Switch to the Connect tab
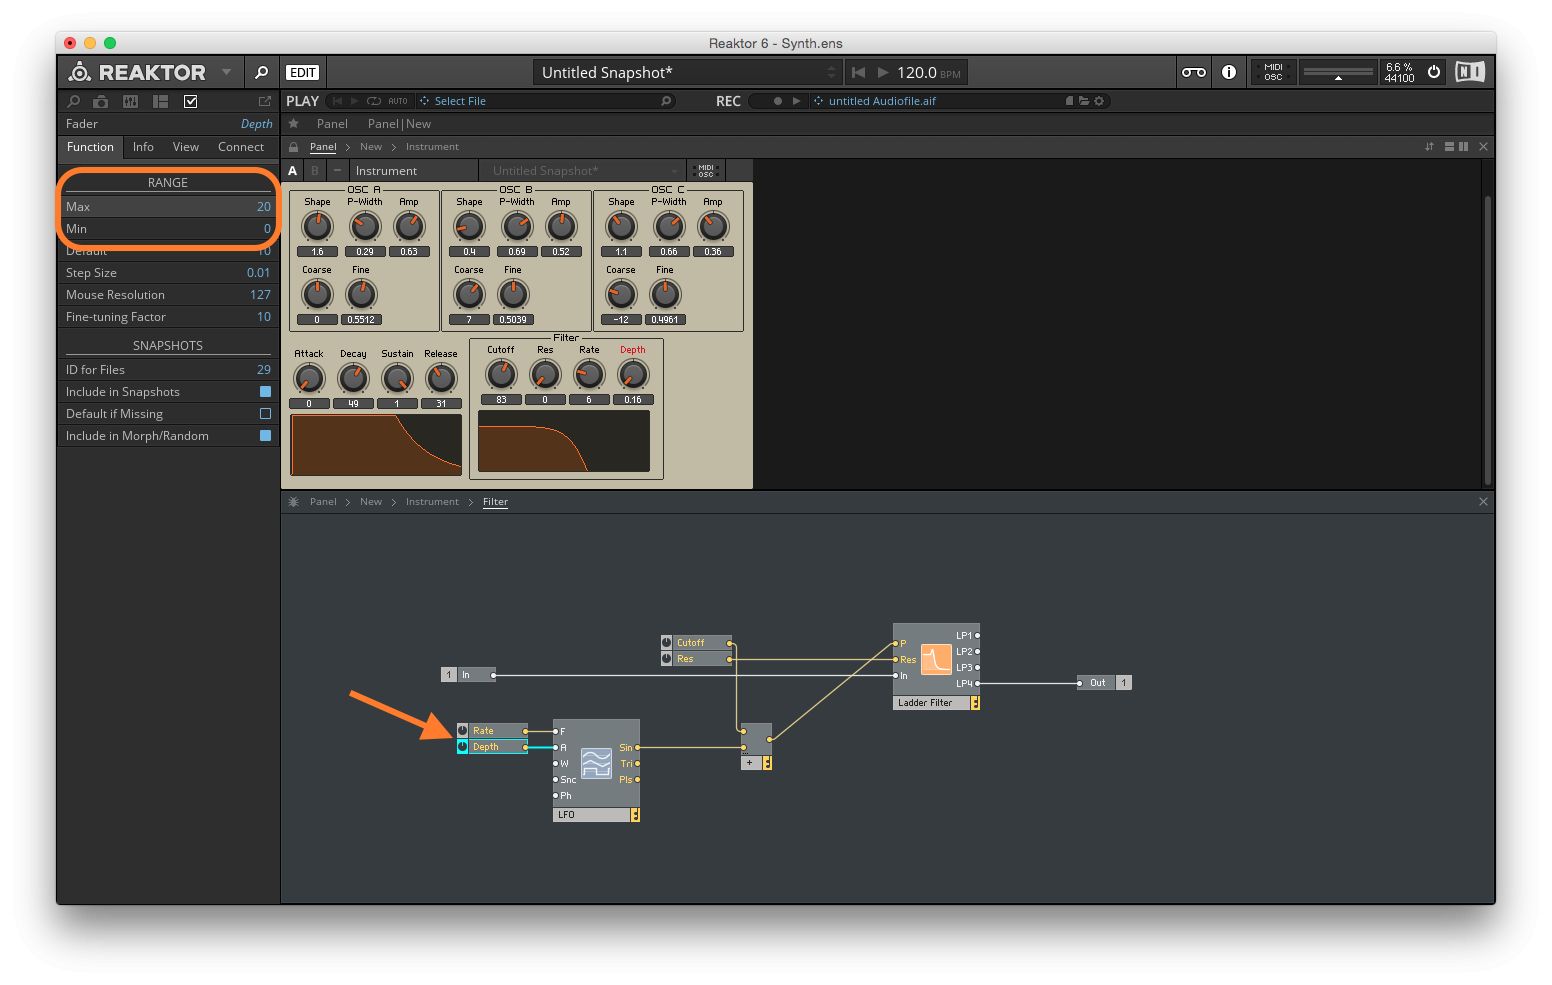1552x985 pixels. (x=241, y=147)
